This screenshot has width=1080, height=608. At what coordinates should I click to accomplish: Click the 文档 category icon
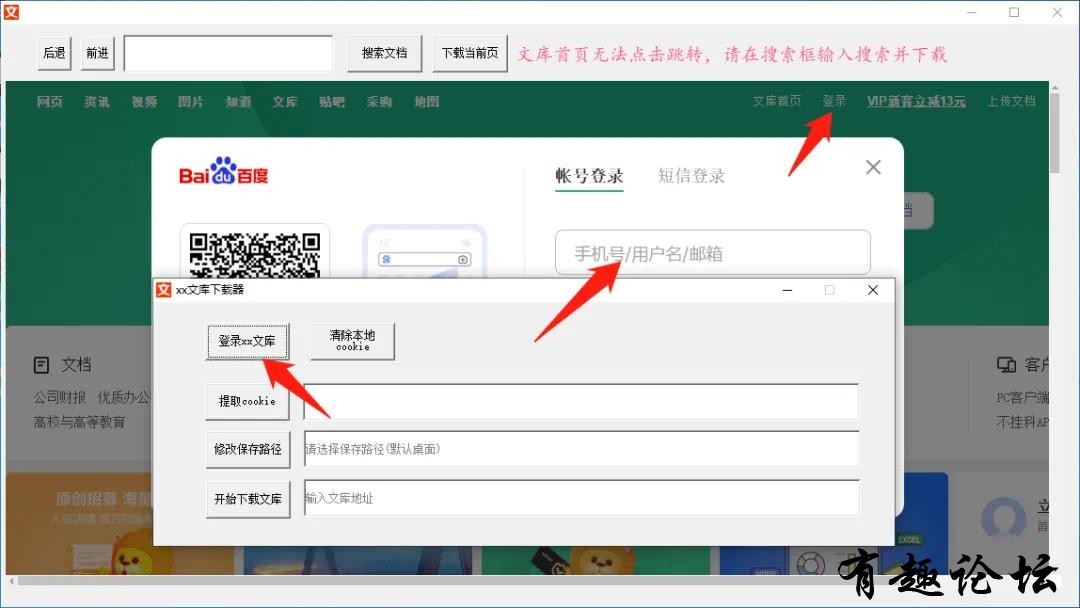pyautogui.click(x=41, y=365)
